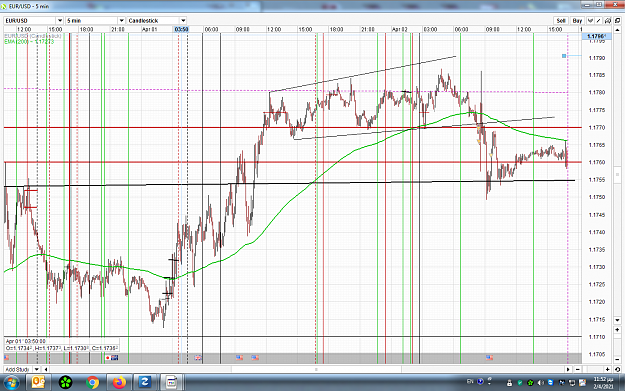Click the EMA(200) indicator label
The height and width of the screenshot is (391, 625).
29,41
